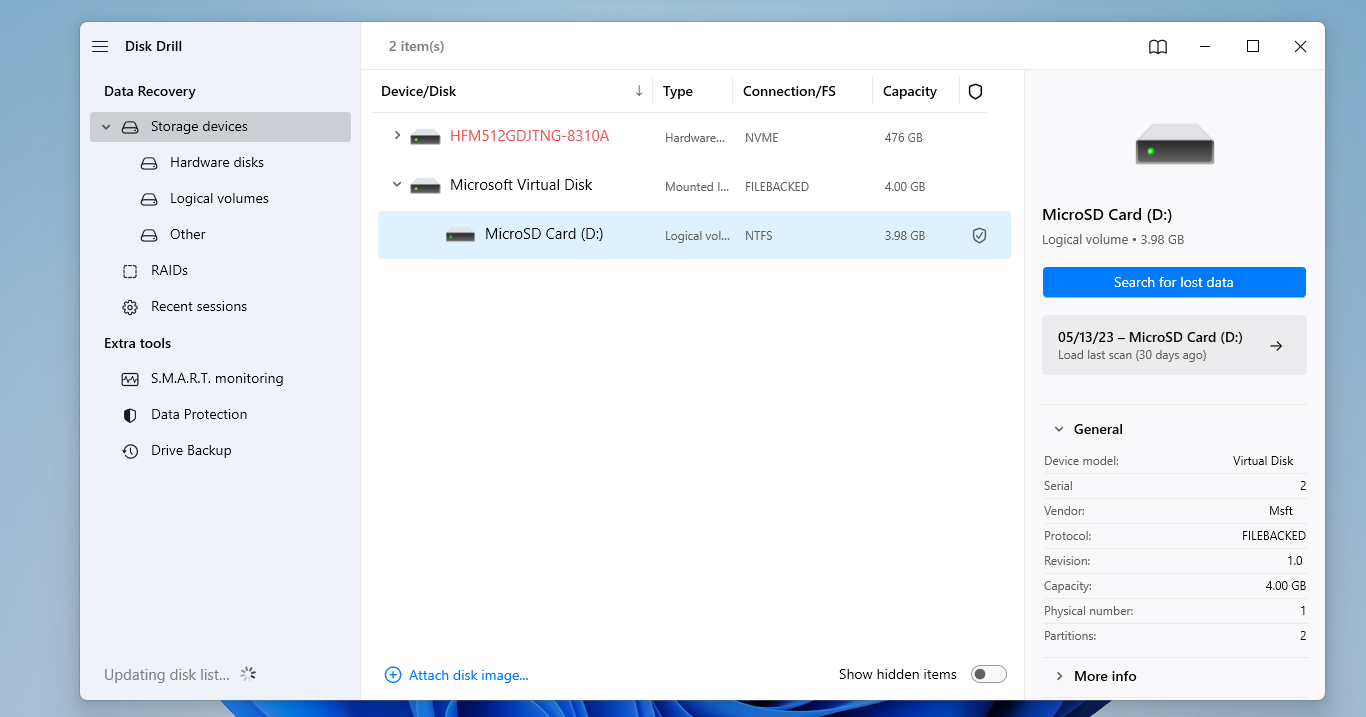
Task: Click the Attach disk image link
Action: pyautogui.click(x=469, y=675)
